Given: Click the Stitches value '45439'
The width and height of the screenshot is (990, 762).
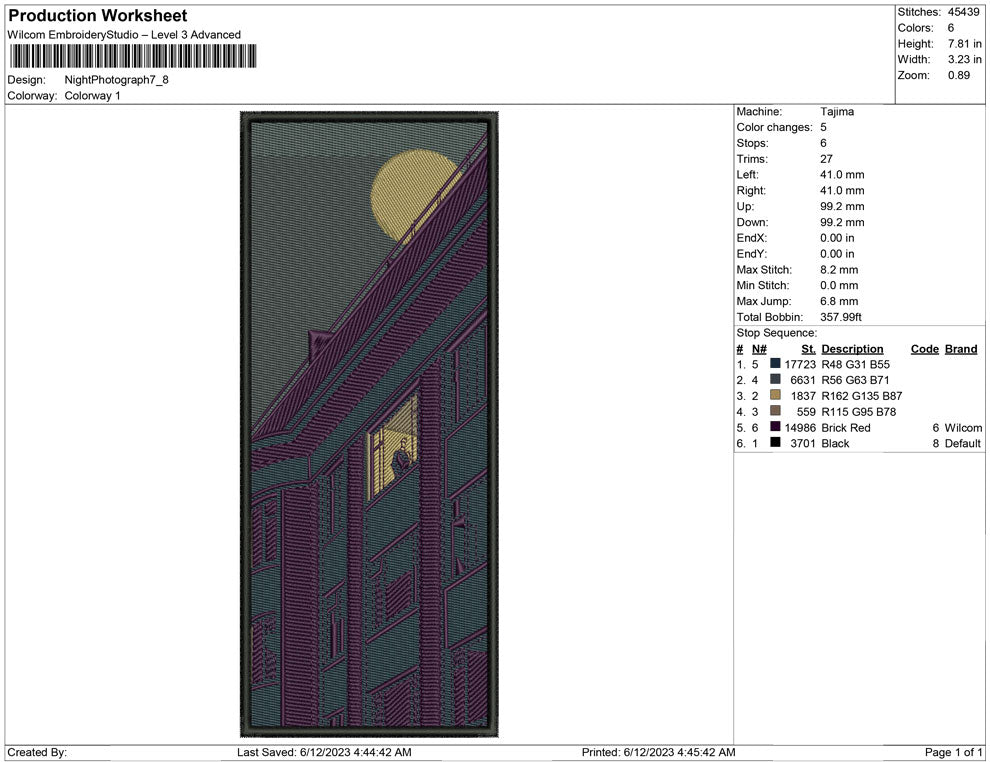Looking at the screenshot, I should point(963,12).
